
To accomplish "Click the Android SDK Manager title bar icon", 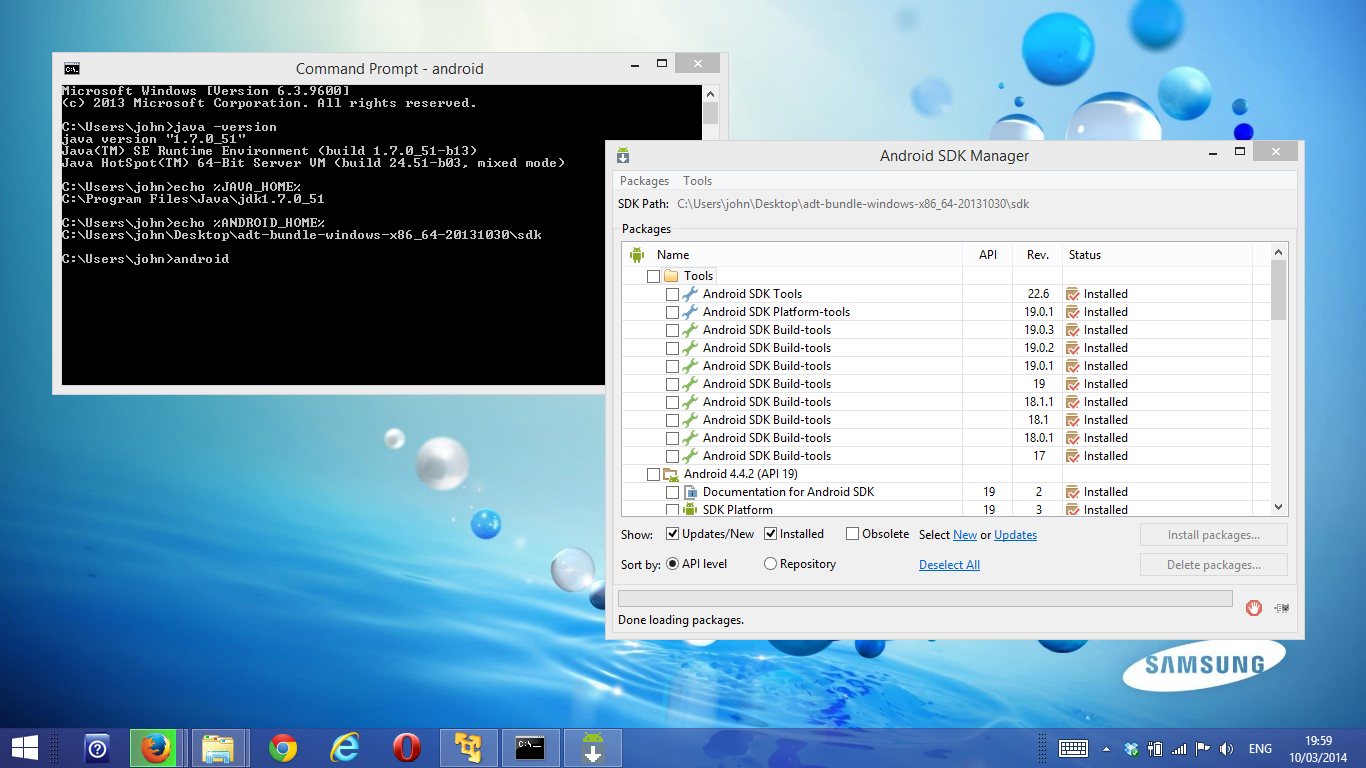I will click(x=623, y=155).
